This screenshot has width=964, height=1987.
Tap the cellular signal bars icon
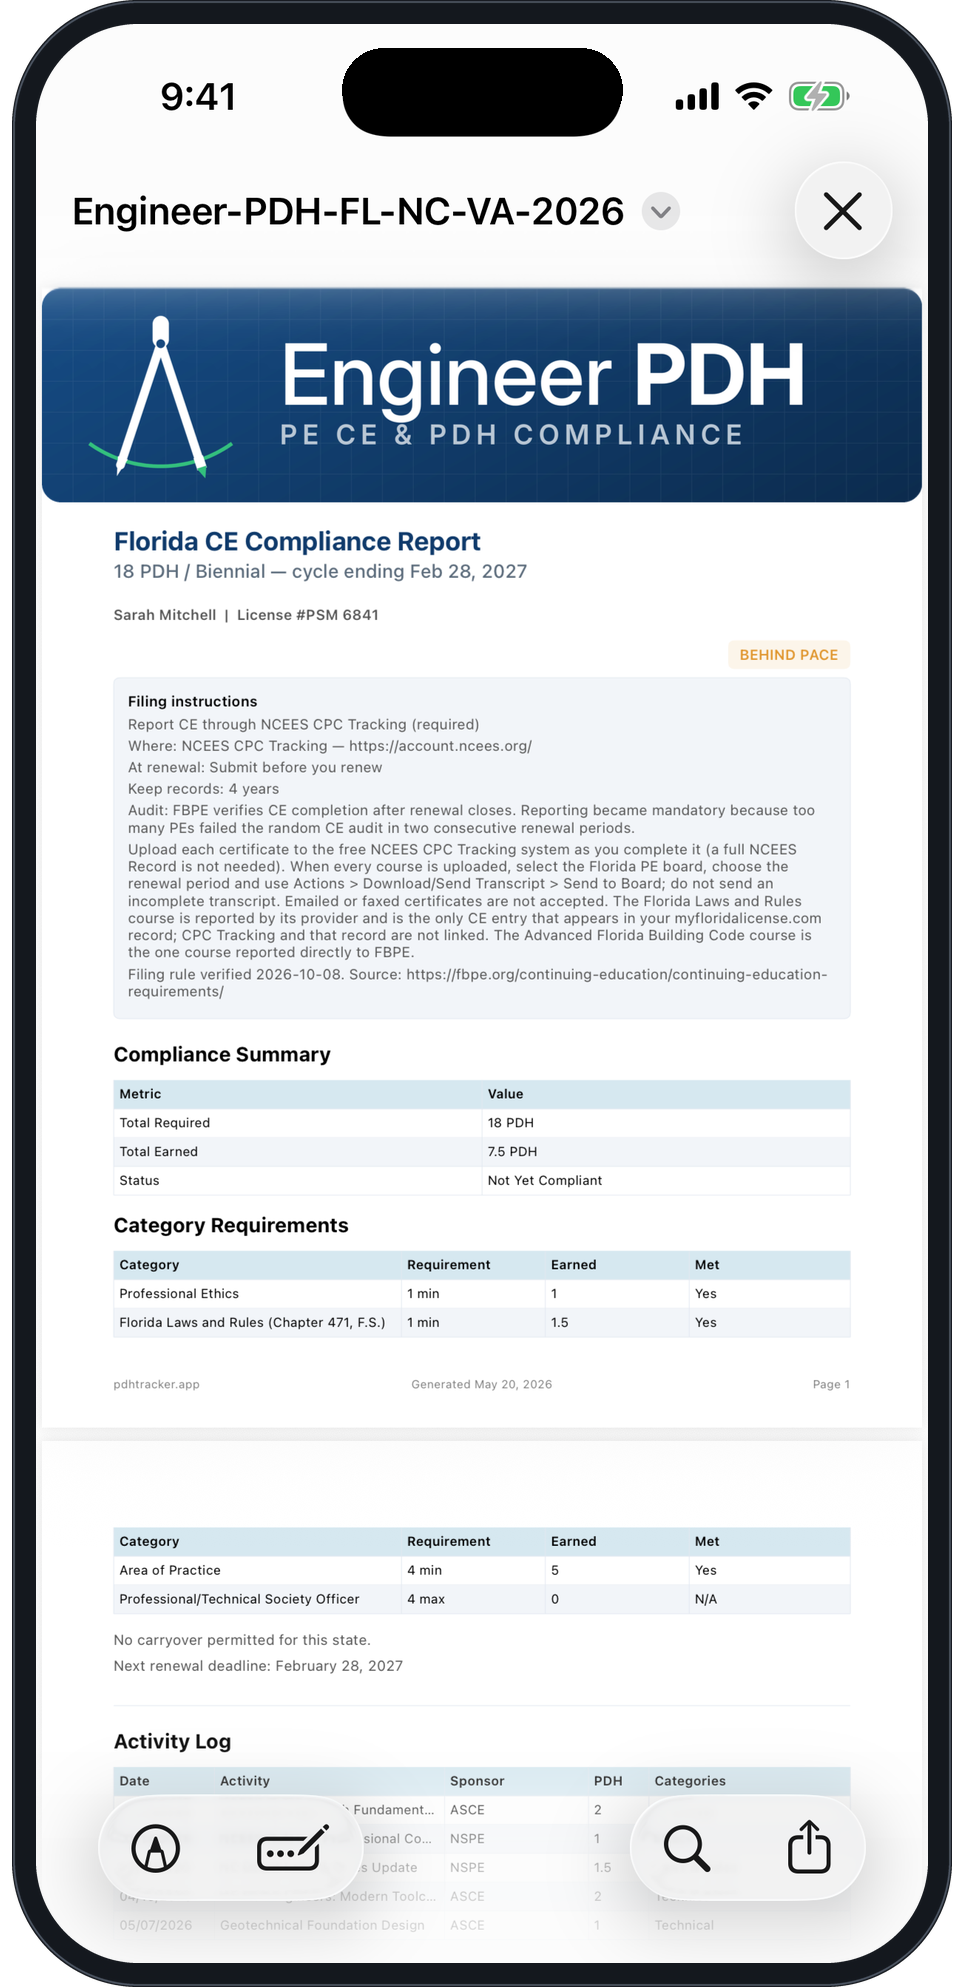697,97
